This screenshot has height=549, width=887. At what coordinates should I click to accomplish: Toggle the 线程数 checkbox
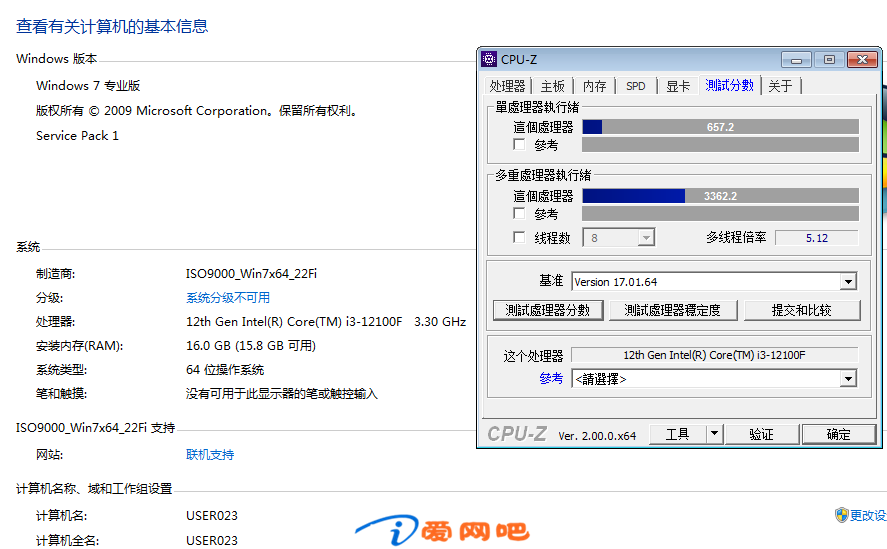(x=519, y=237)
